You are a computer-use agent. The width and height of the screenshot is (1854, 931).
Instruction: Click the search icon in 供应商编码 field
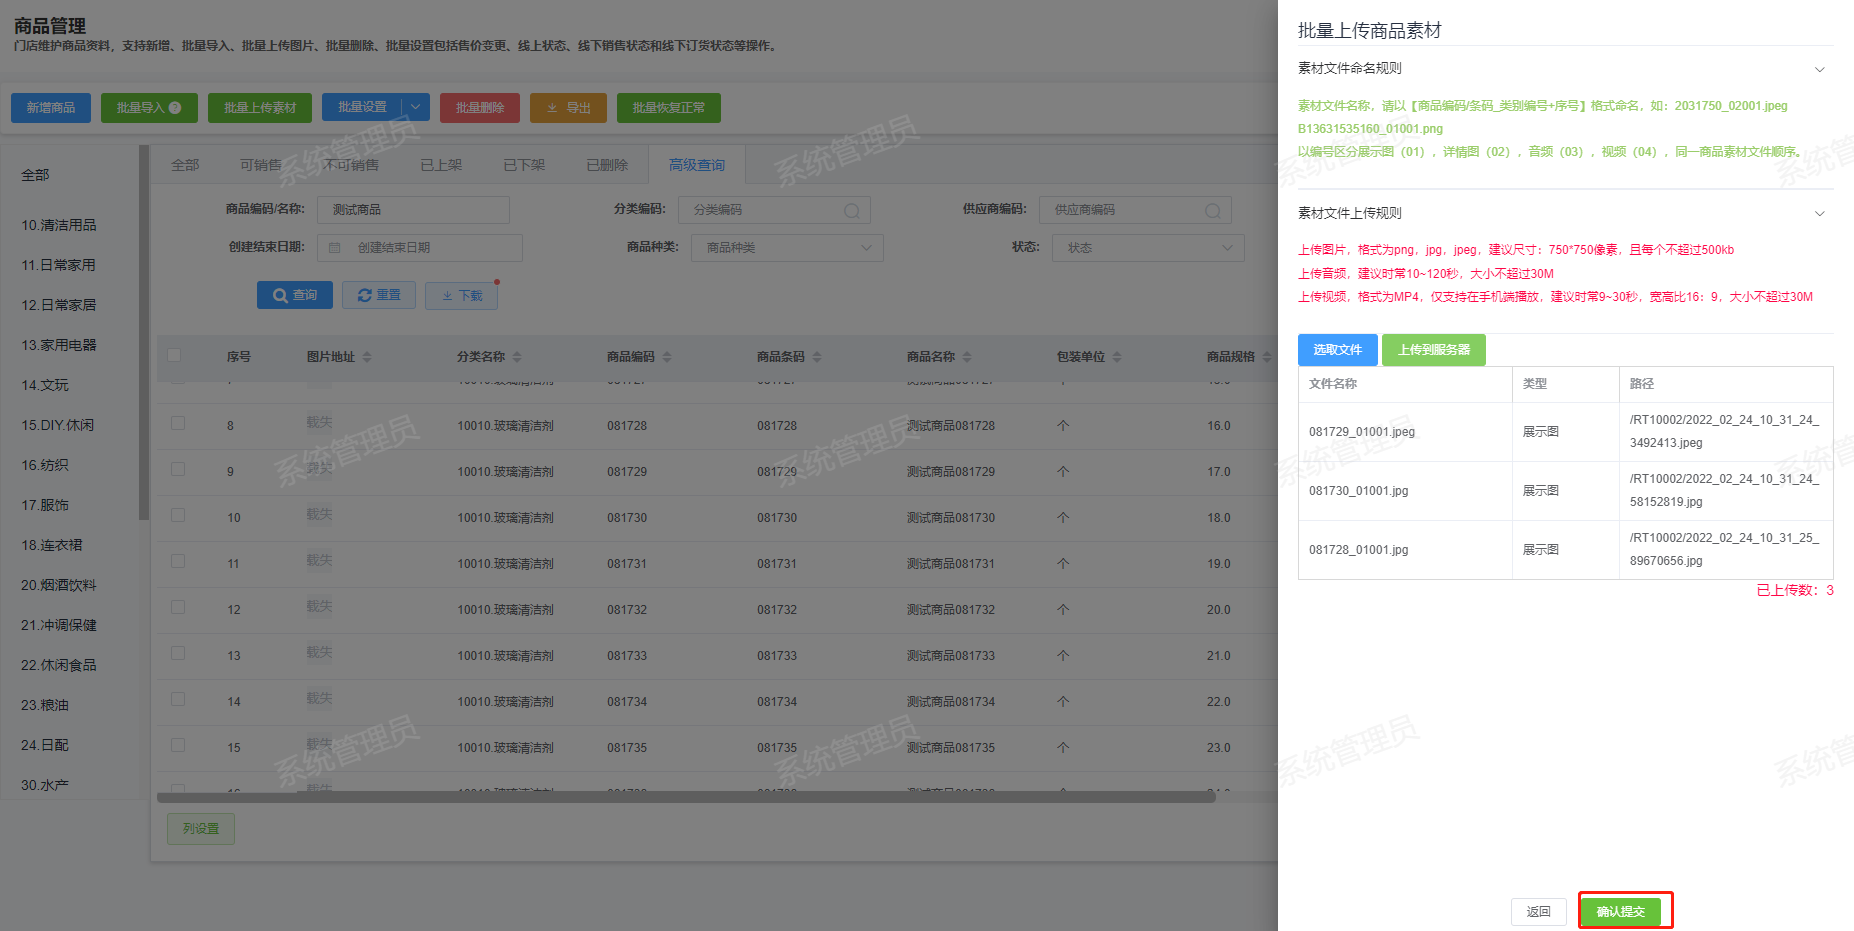[x=1212, y=210]
